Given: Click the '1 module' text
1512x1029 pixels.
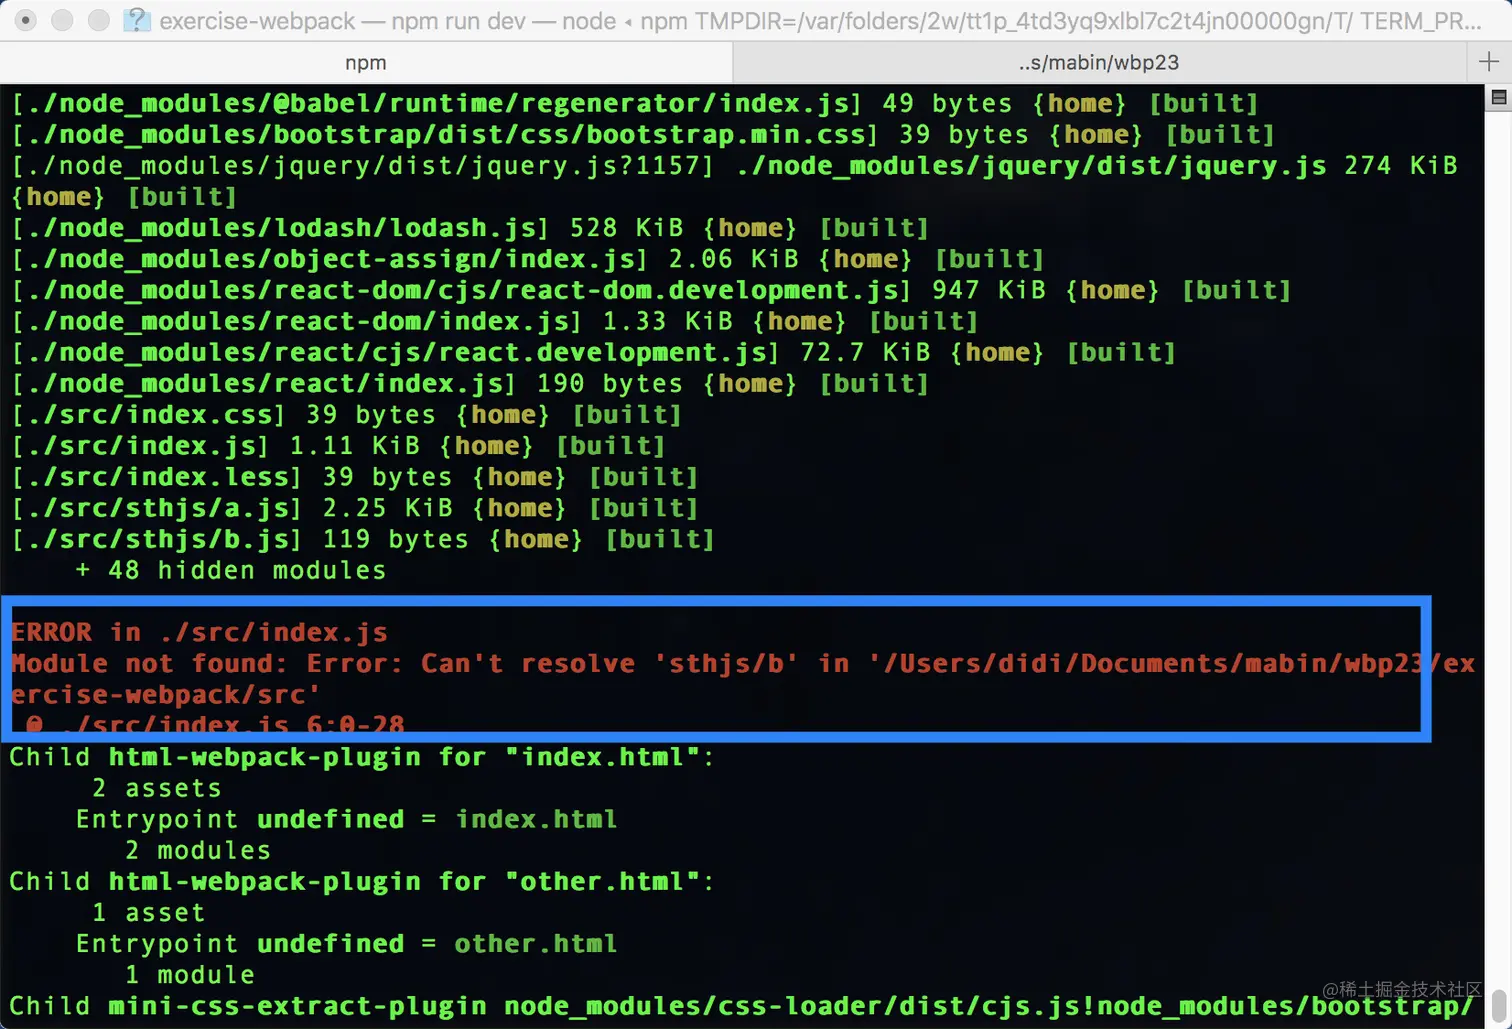Looking at the screenshot, I should (190, 974).
